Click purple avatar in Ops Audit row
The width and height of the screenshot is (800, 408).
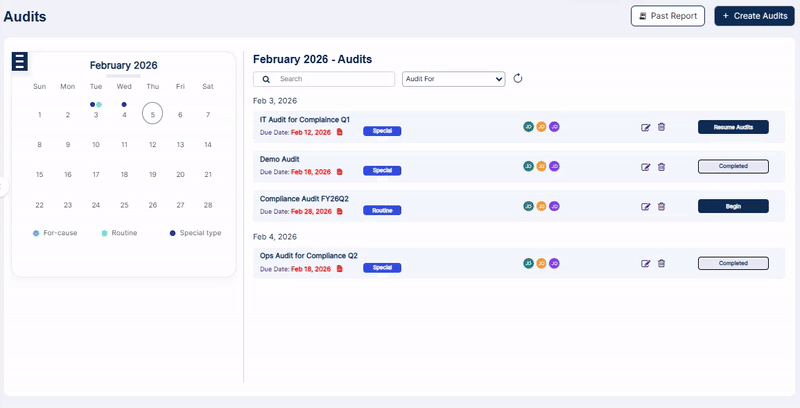[554, 263]
